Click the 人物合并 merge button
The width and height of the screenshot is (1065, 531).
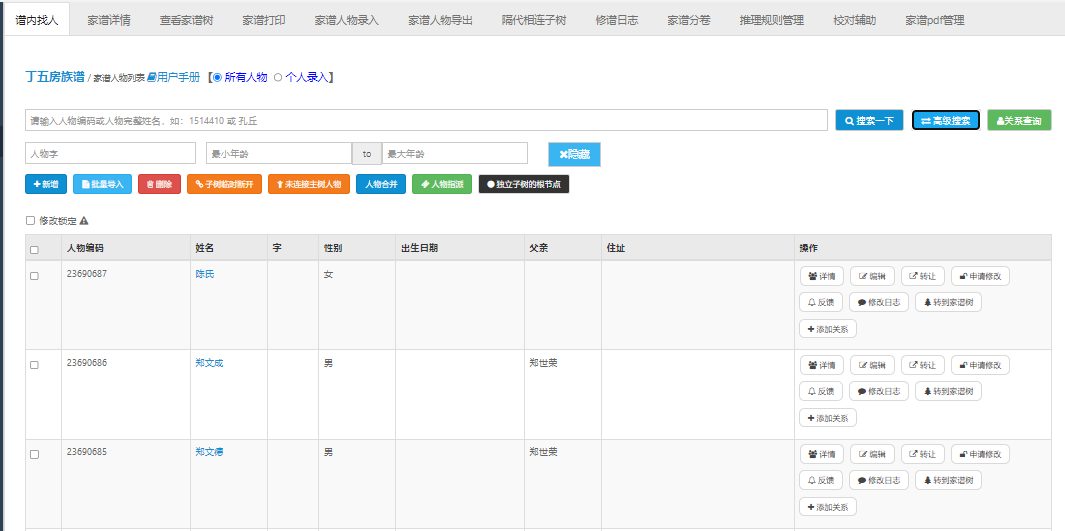[x=381, y=184]
